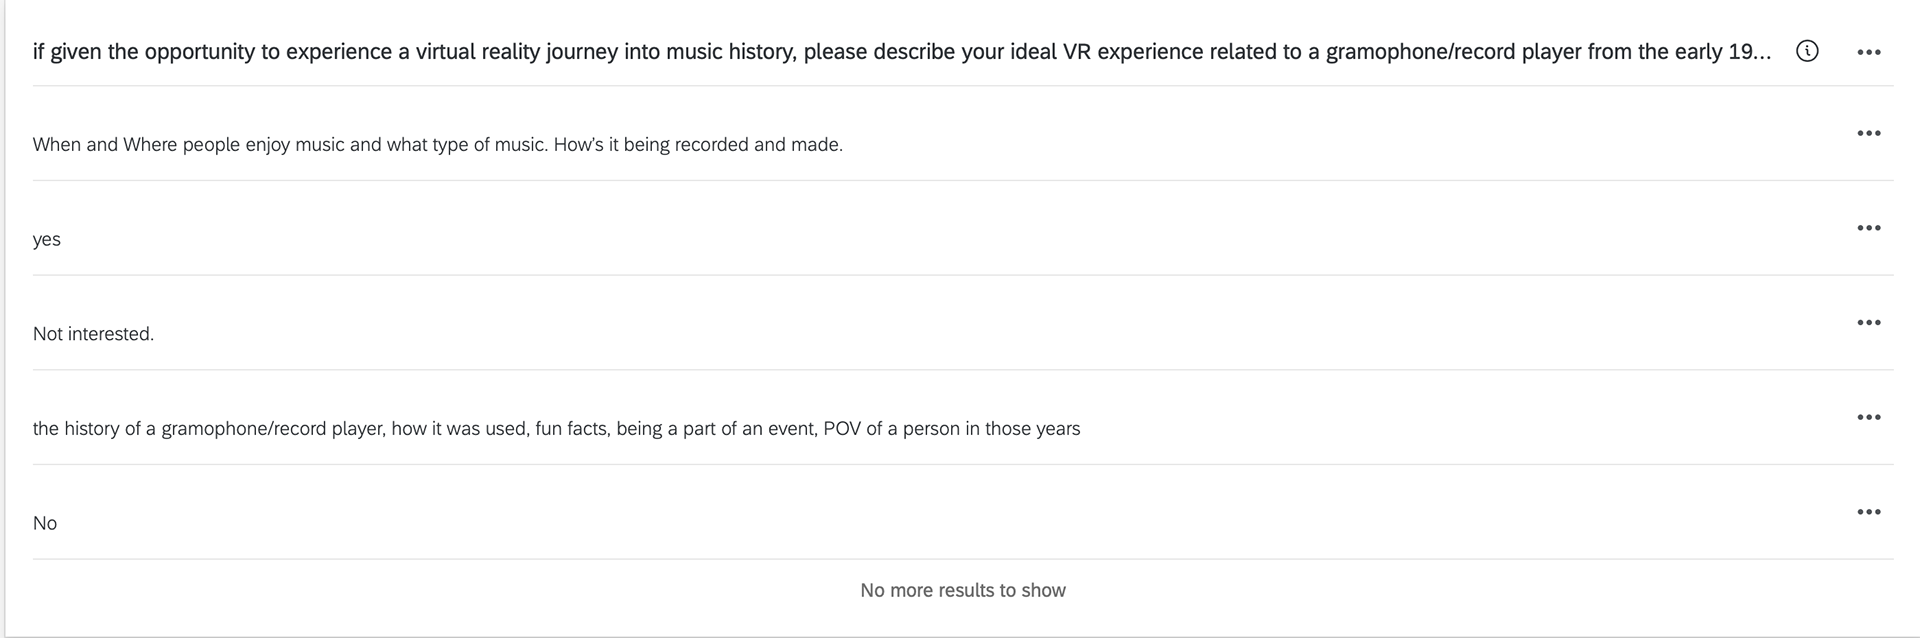Click the info icon beside the question title
The width and height of the screenshot is (1920, 638).
click(1807, 51)
